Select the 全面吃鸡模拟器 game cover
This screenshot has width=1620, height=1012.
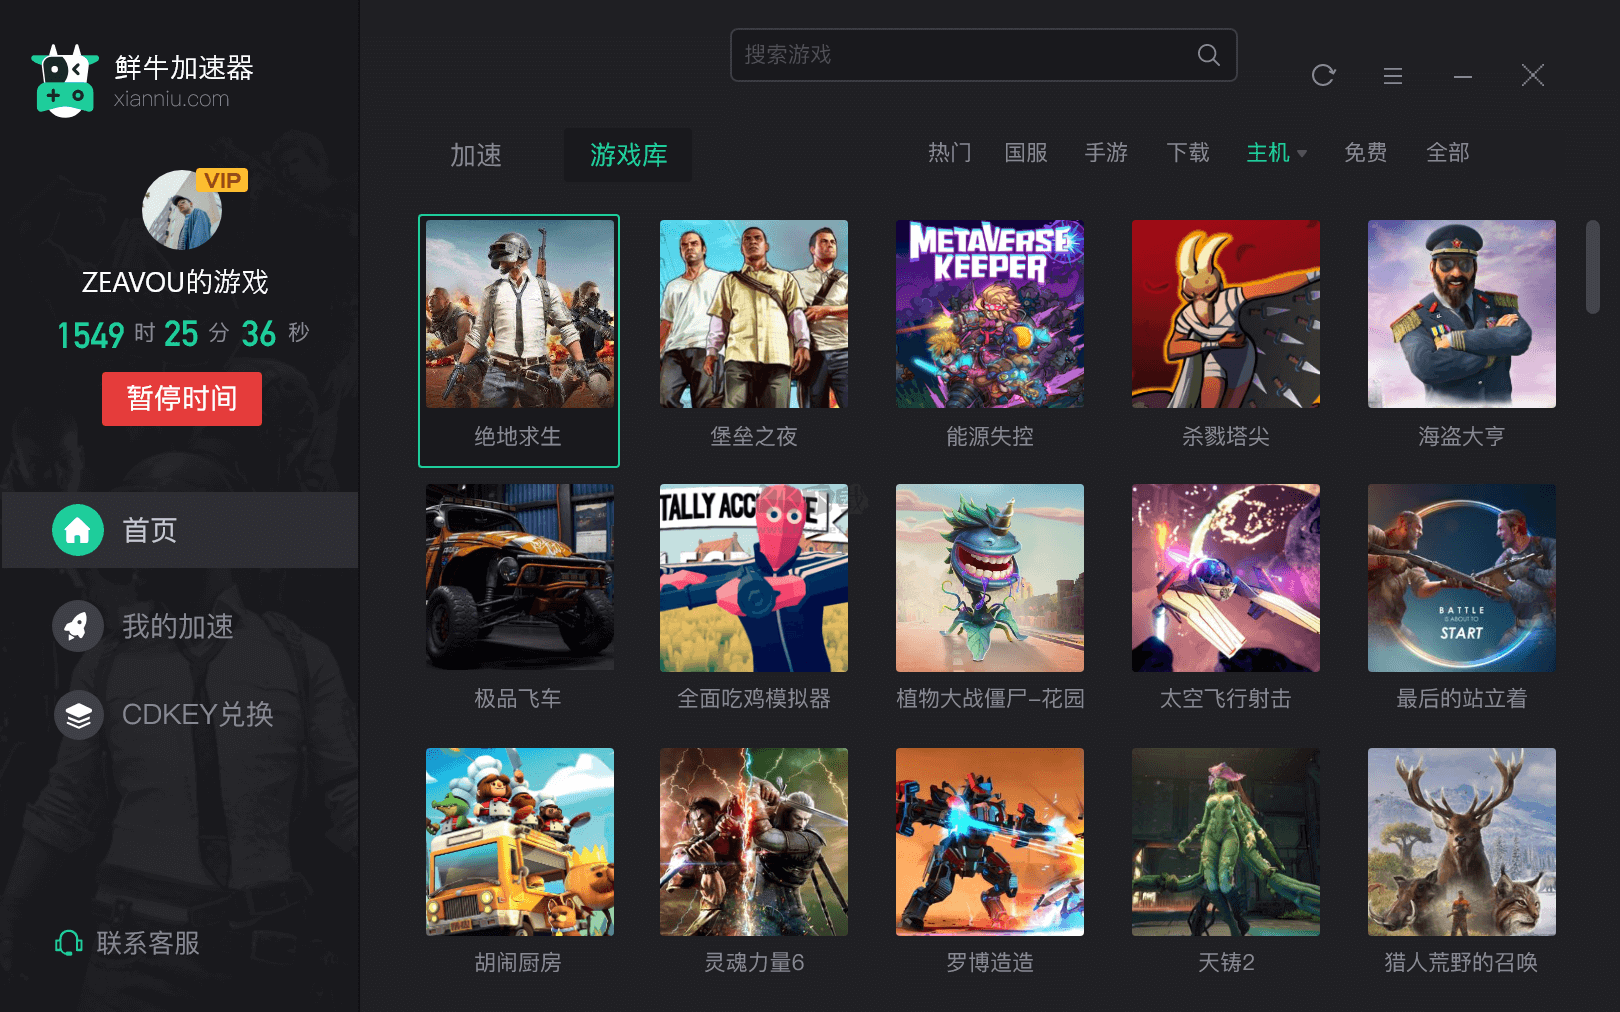click(x=754, y=578)
